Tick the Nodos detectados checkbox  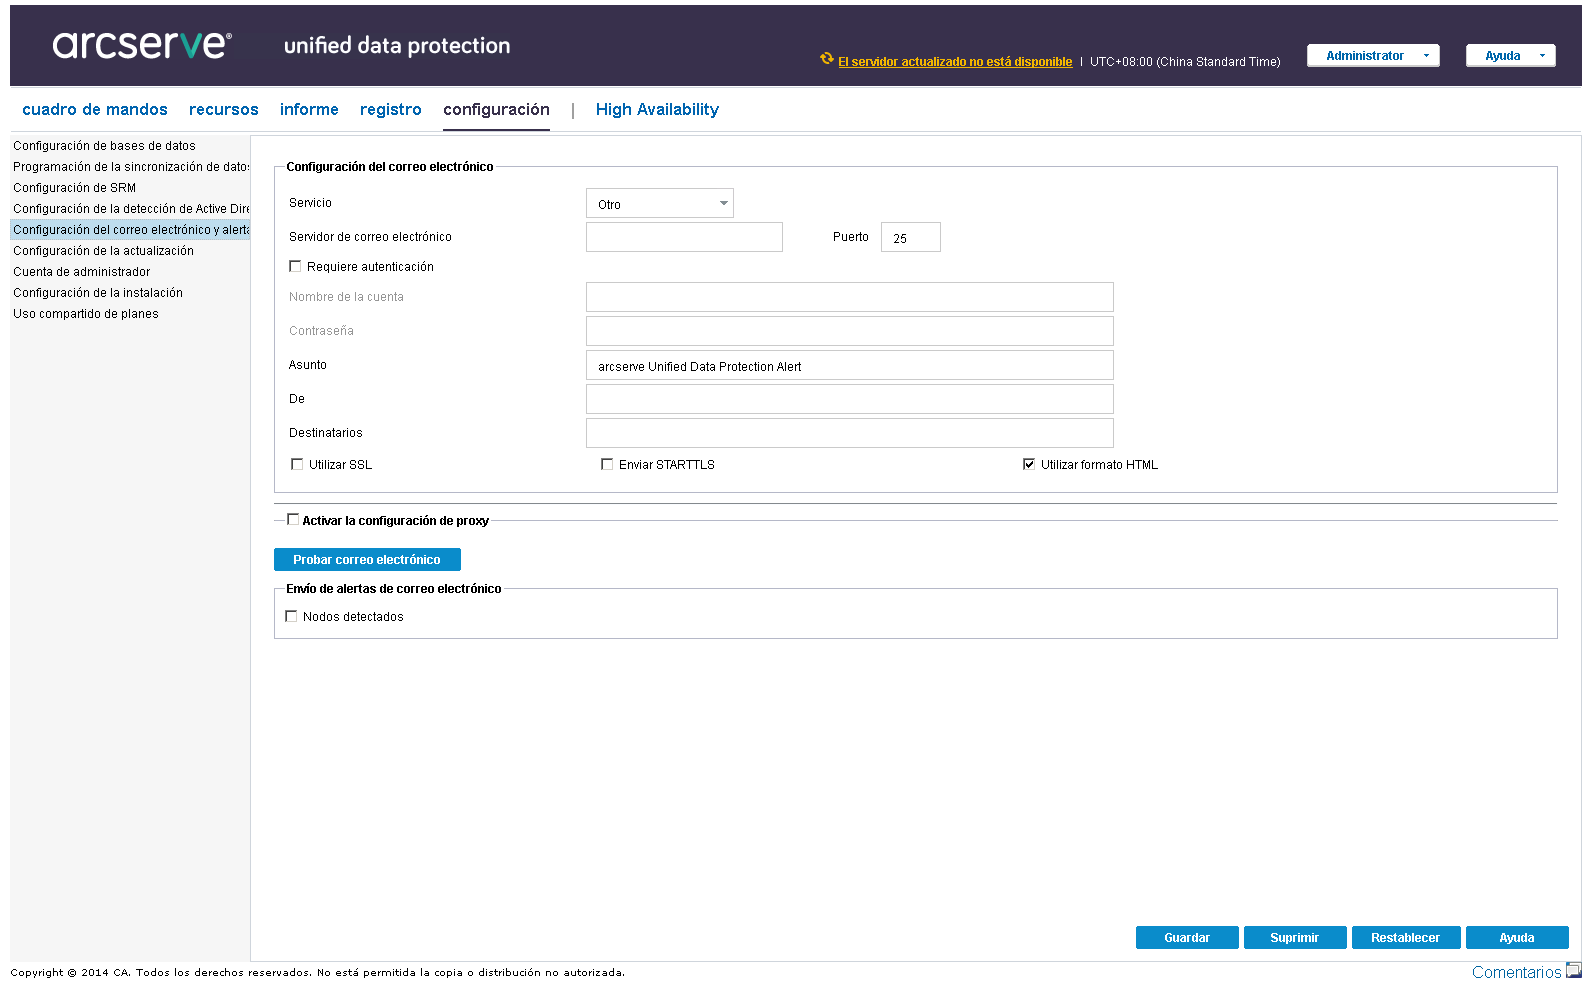292,616
